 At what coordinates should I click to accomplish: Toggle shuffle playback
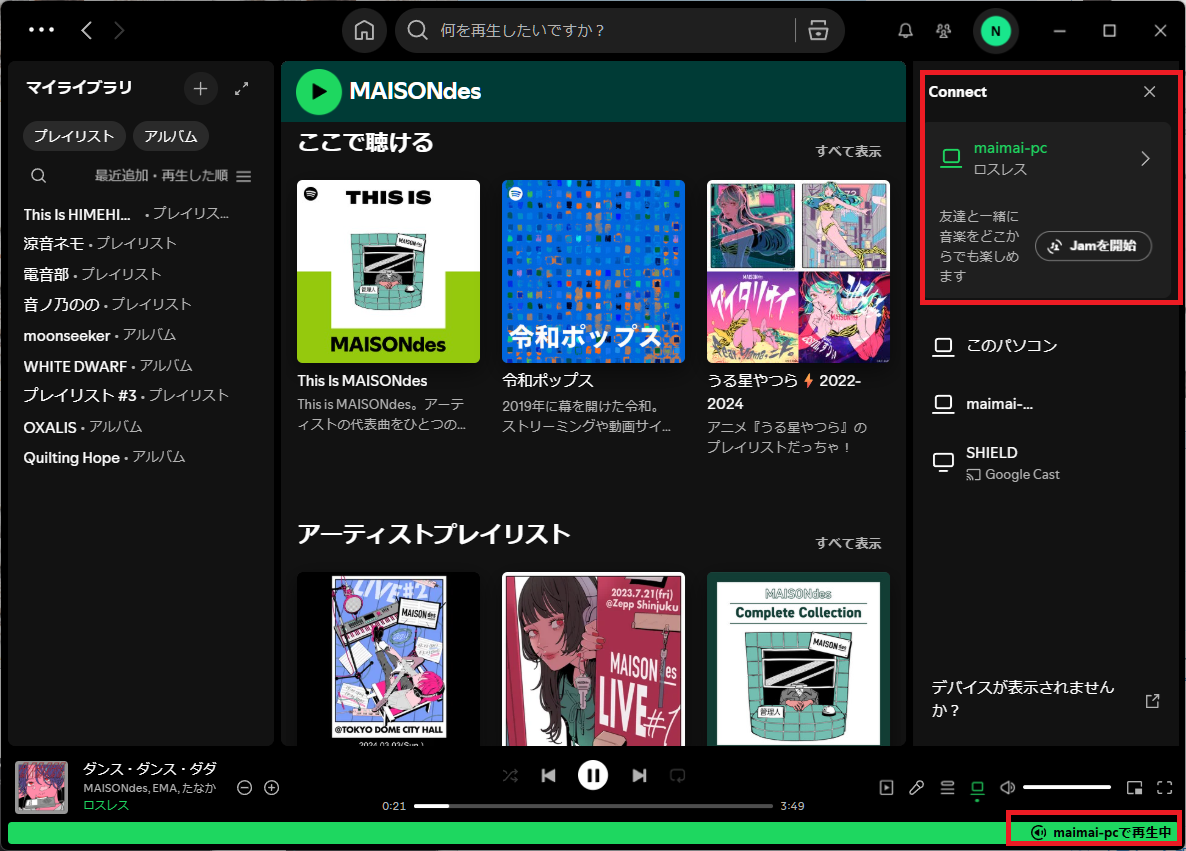511,775
